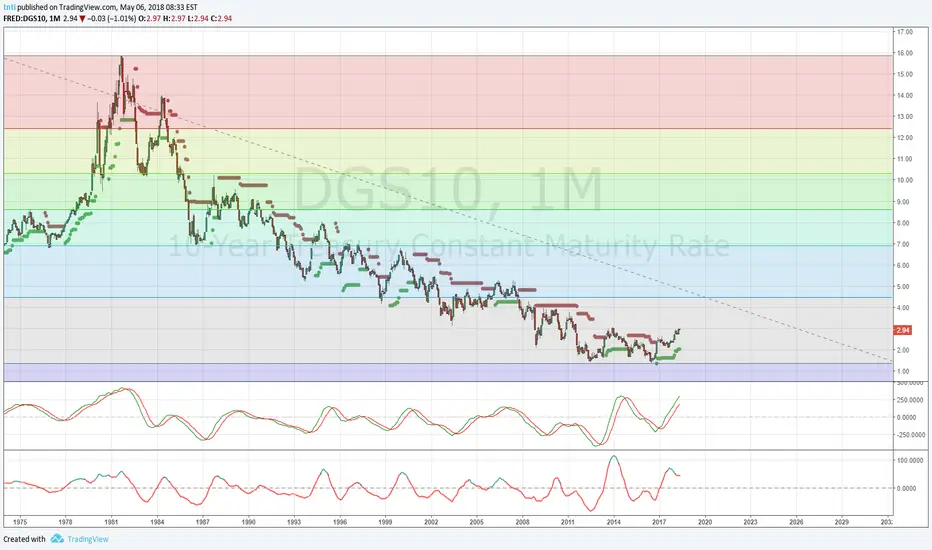Click the 2014 label on time axis

613,522
